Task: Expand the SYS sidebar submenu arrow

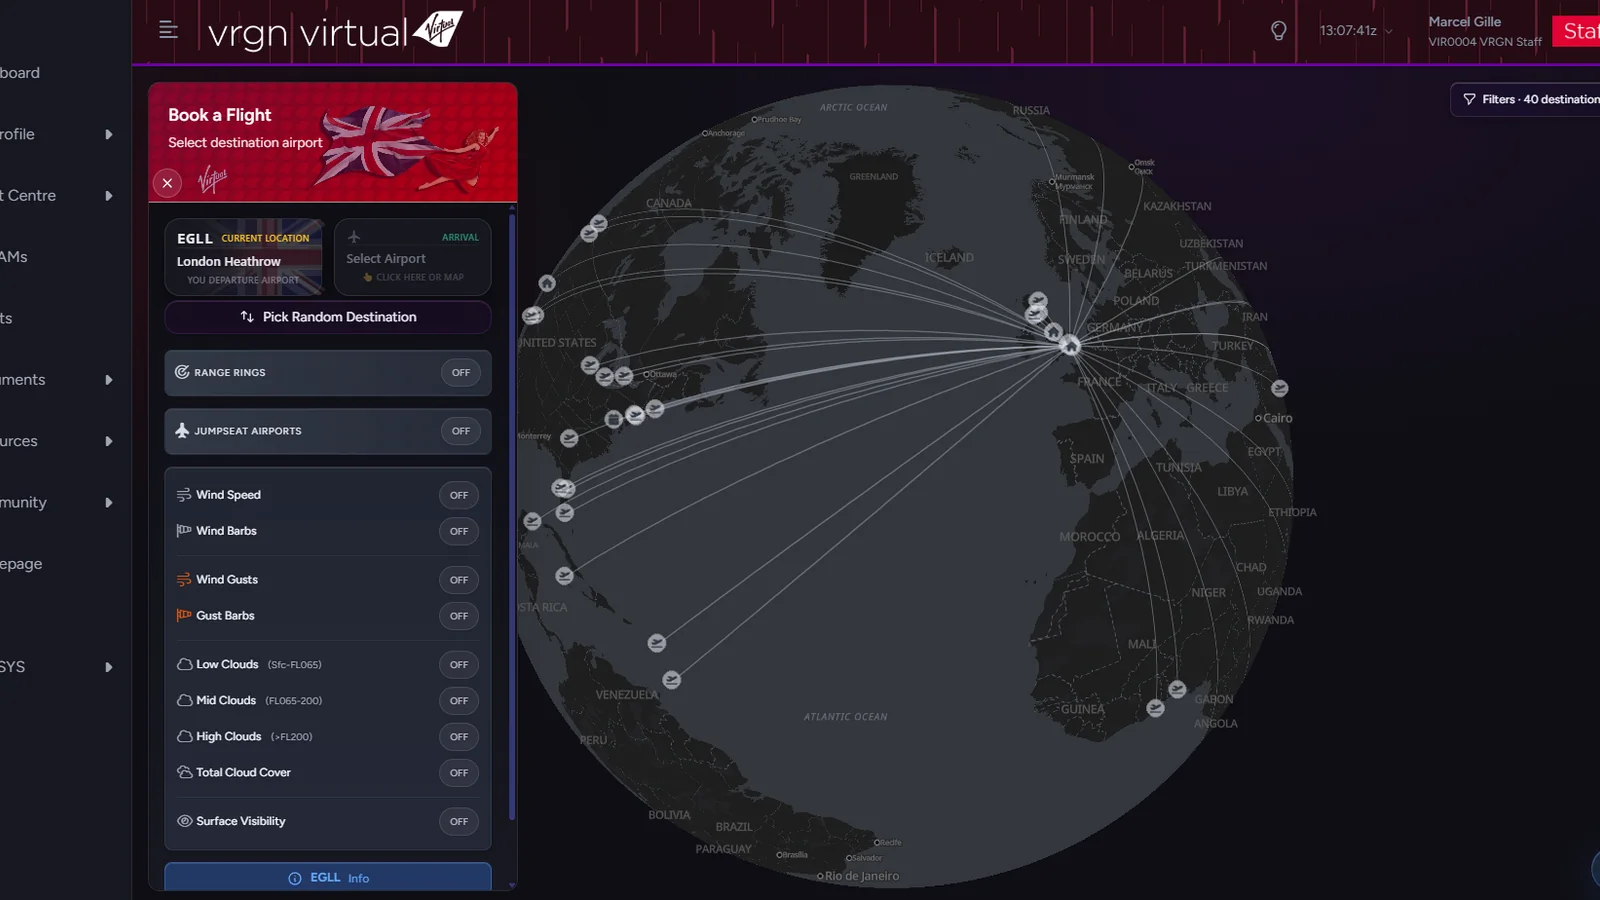Action: click(x=109, y=667)
